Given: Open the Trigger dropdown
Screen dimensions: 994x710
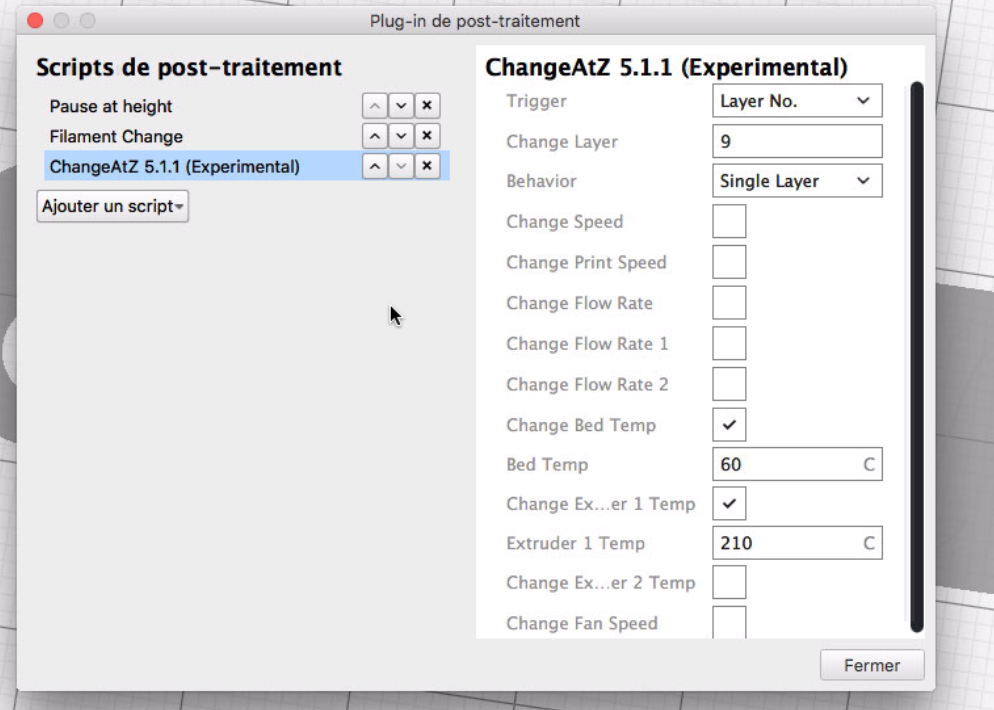Looking at the screenshot, I should (797, 101).
